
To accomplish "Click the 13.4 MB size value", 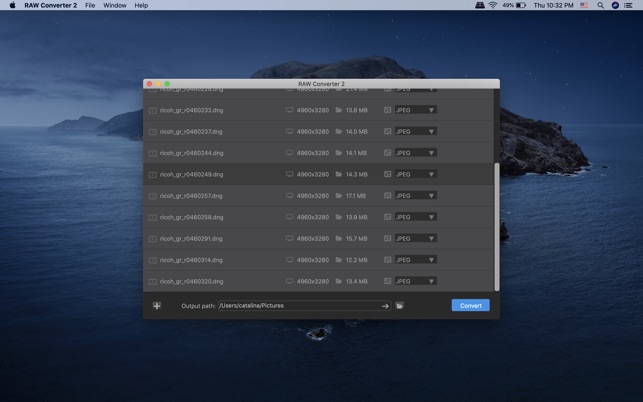I will pos(356,281).
